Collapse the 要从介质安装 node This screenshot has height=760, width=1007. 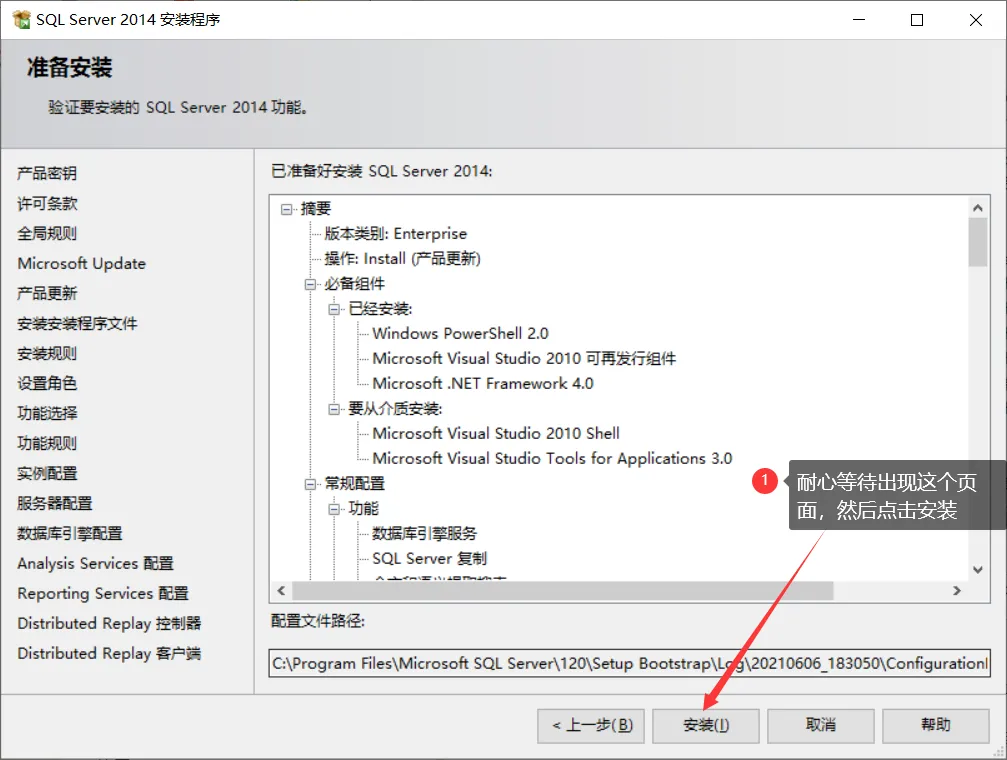(334, 409)
